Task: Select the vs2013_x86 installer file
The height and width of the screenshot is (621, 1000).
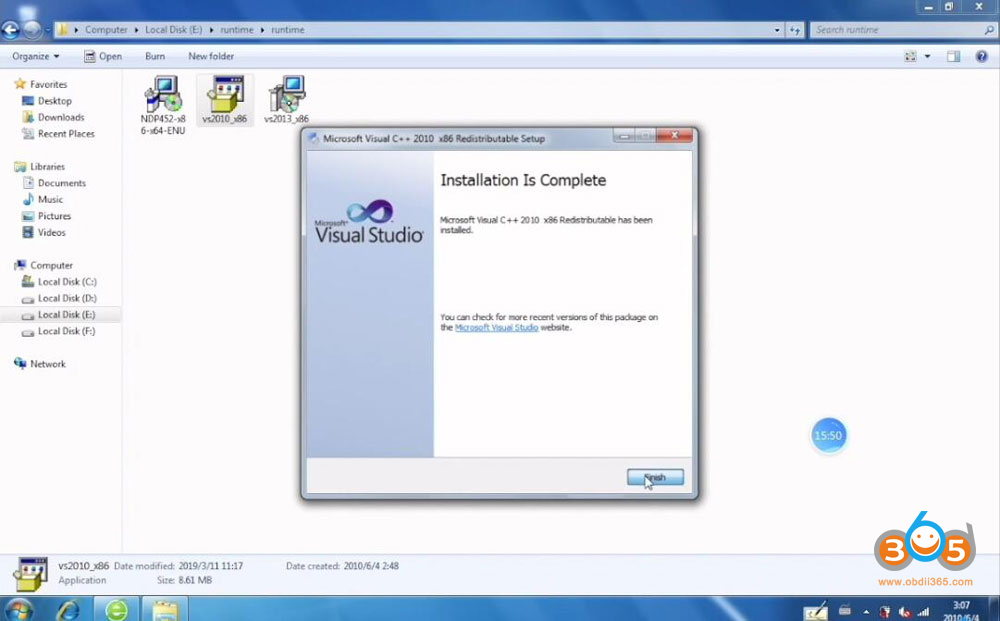Action: click(x=286, y=99)
